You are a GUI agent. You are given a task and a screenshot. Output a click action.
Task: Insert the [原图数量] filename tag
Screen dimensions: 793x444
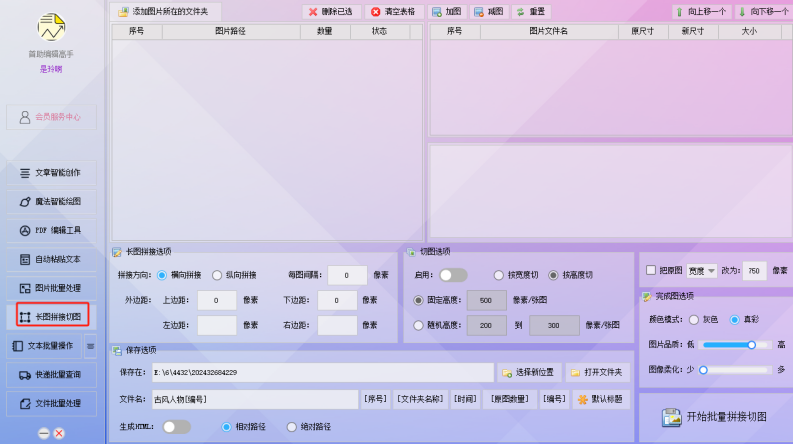click(510, 399)
